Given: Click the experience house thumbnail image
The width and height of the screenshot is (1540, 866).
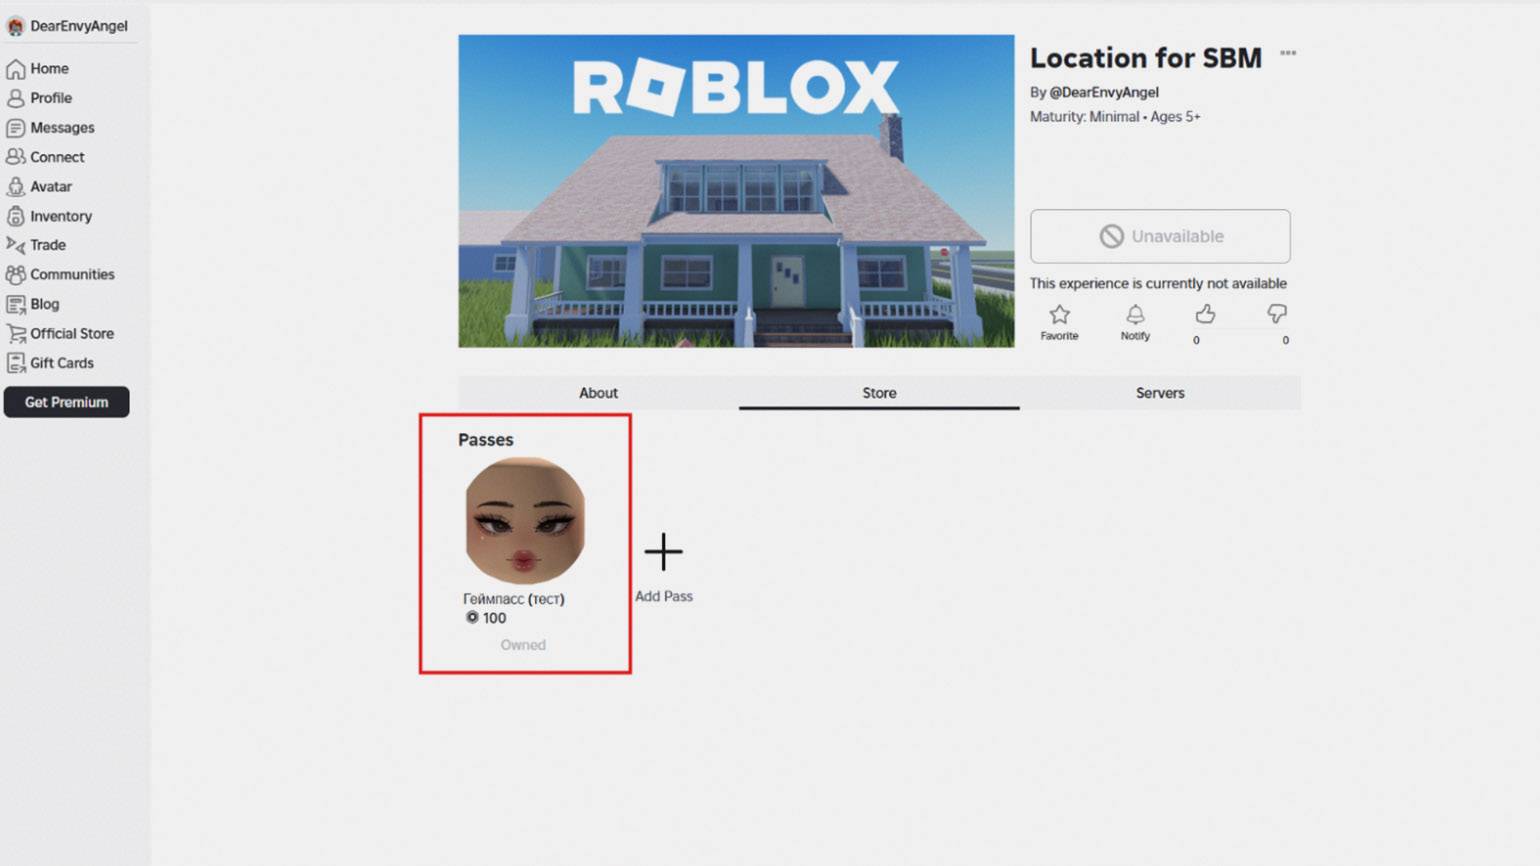Looking at the screenshot, I should (x=736, y=192).
